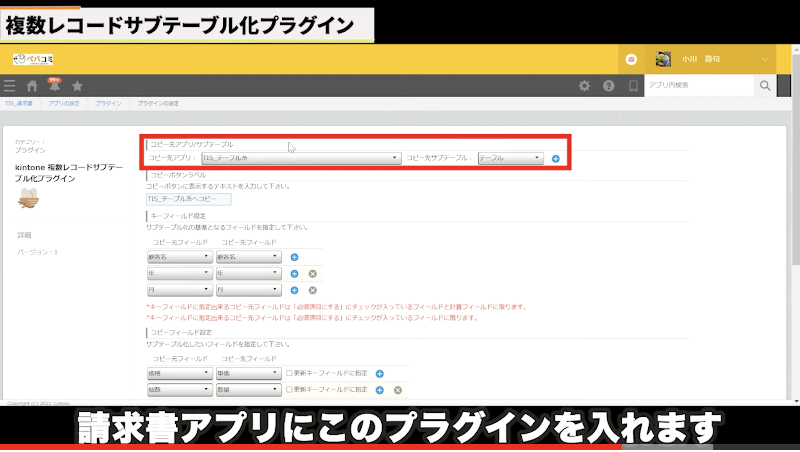Screen dimensions: 800x452
Task: Open the コピー先アプリ dropdown
Action: pos(300,158)
